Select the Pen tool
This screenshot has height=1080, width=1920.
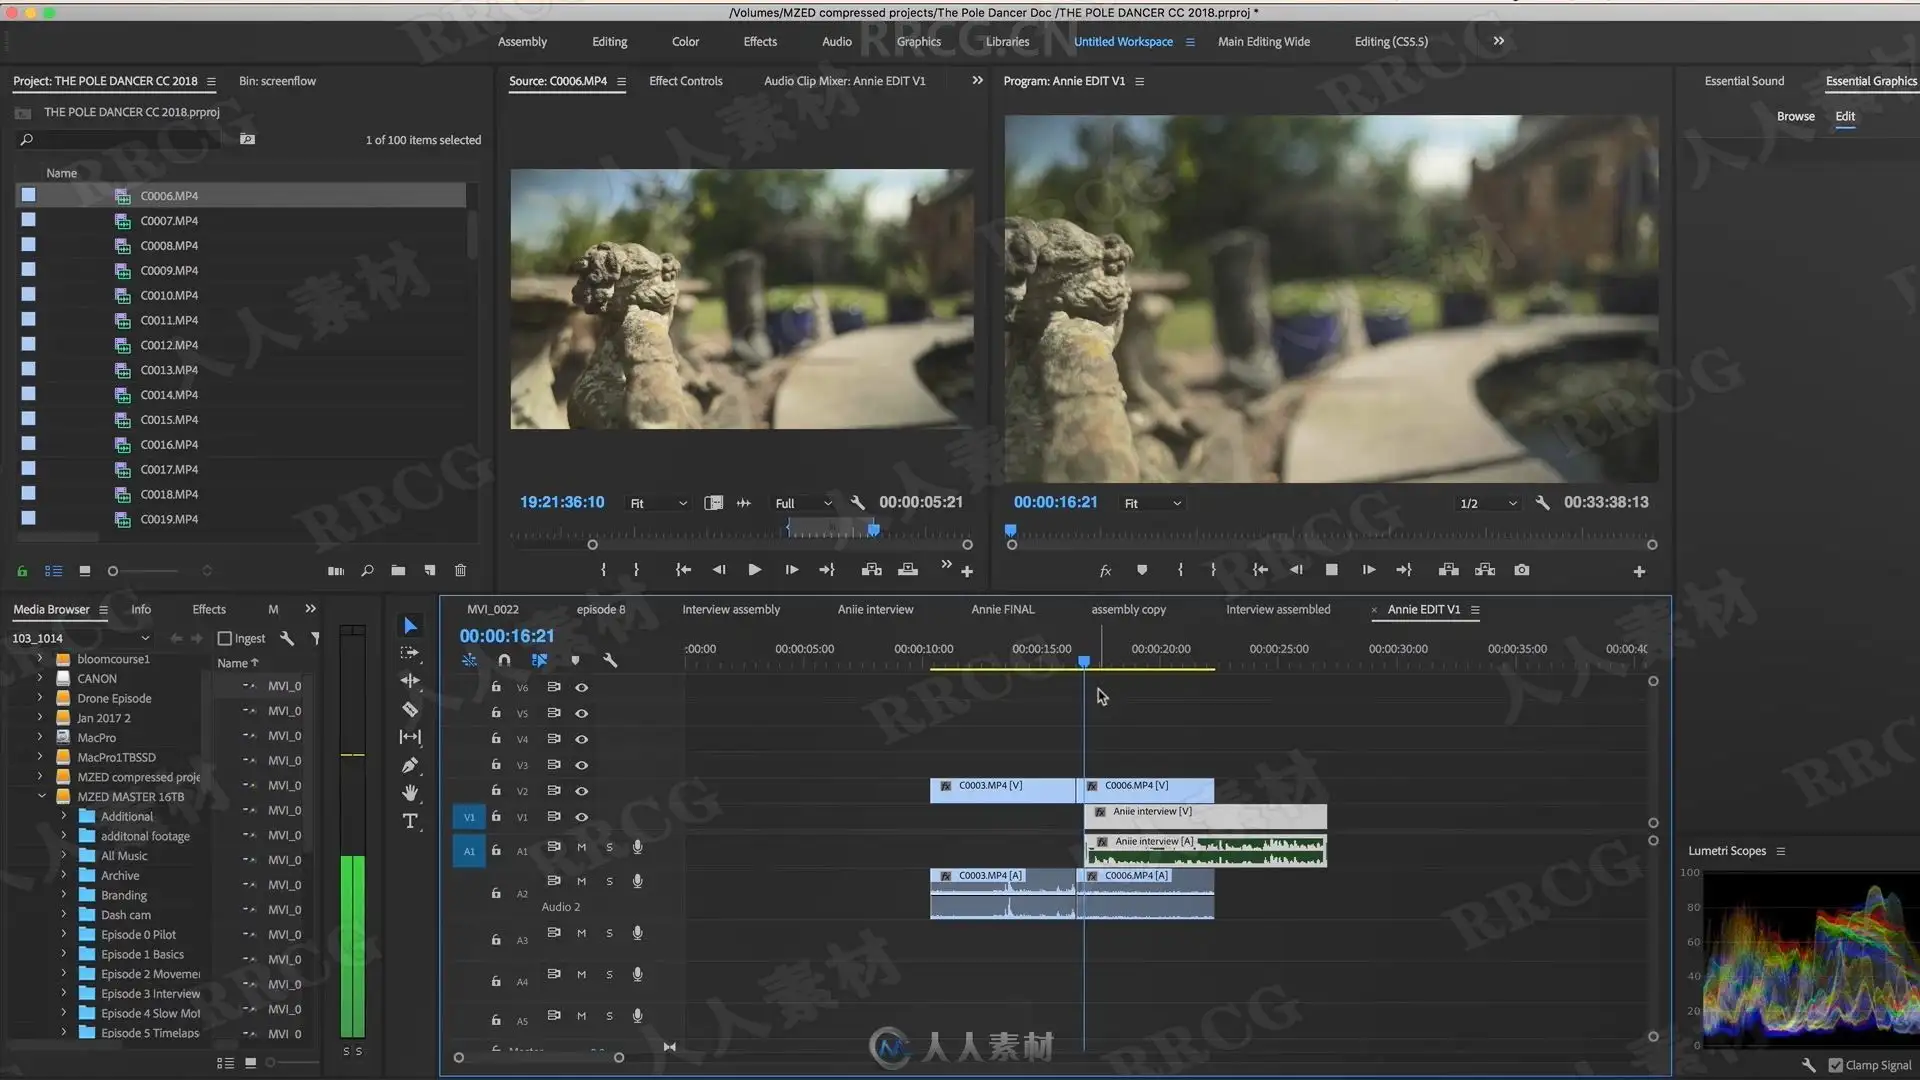point(410,765)
